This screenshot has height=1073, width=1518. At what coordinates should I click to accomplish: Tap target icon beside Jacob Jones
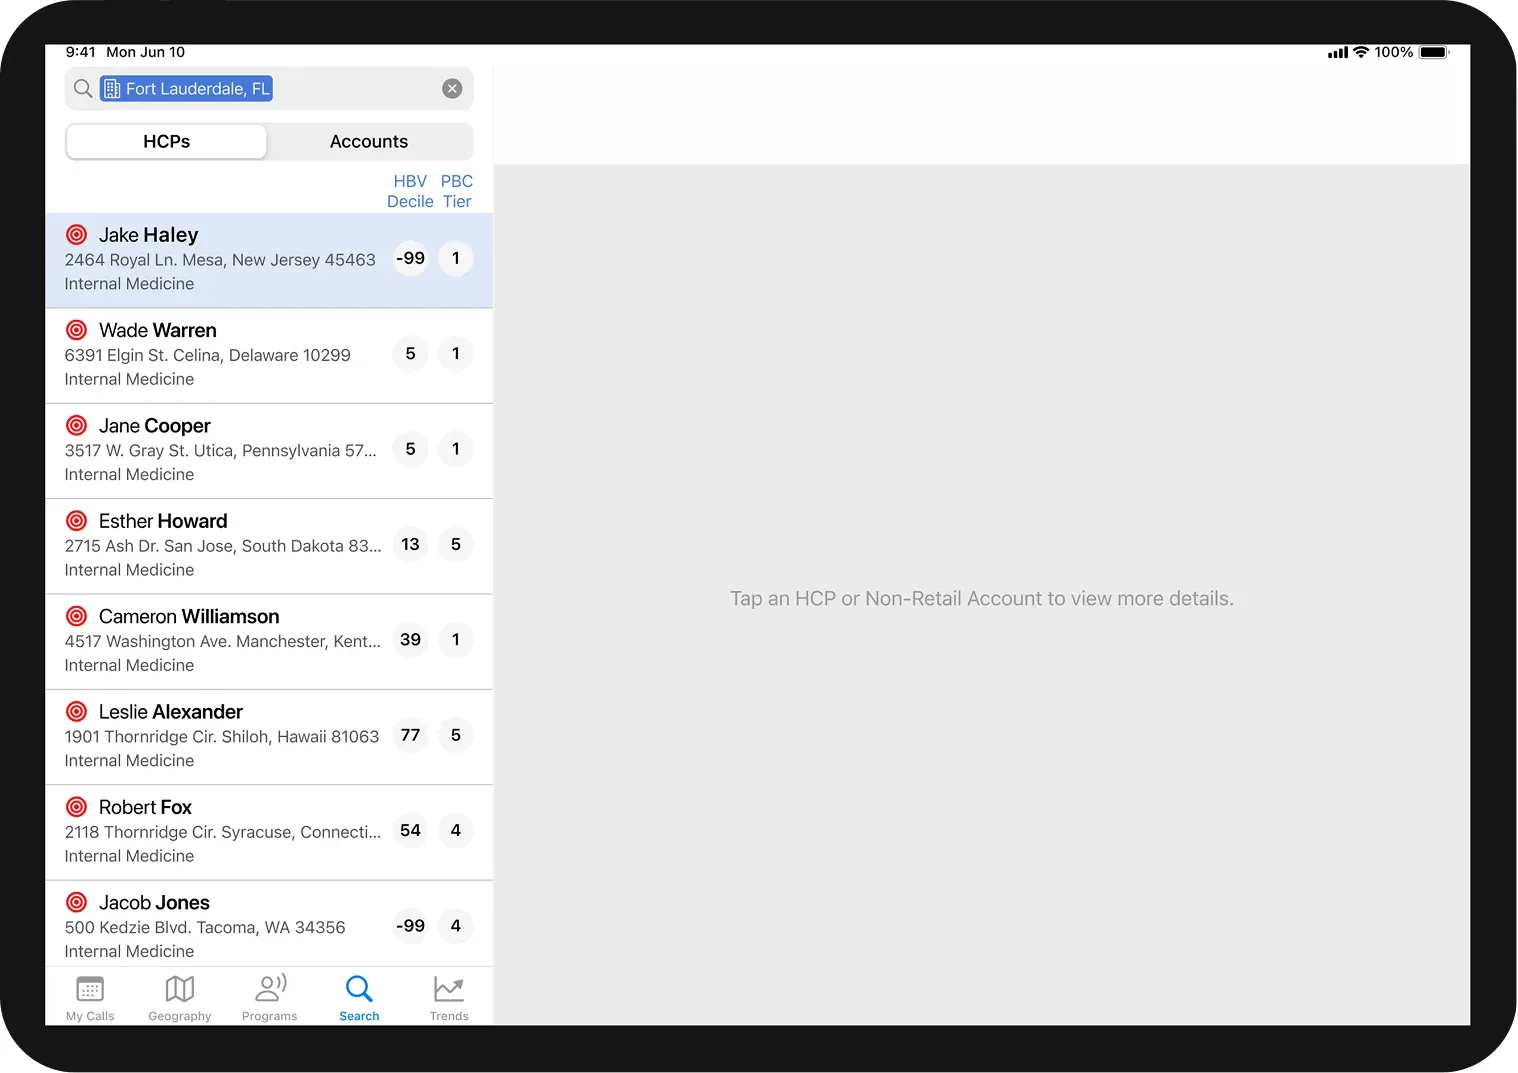pyautogui.click(x=76, y=903)
